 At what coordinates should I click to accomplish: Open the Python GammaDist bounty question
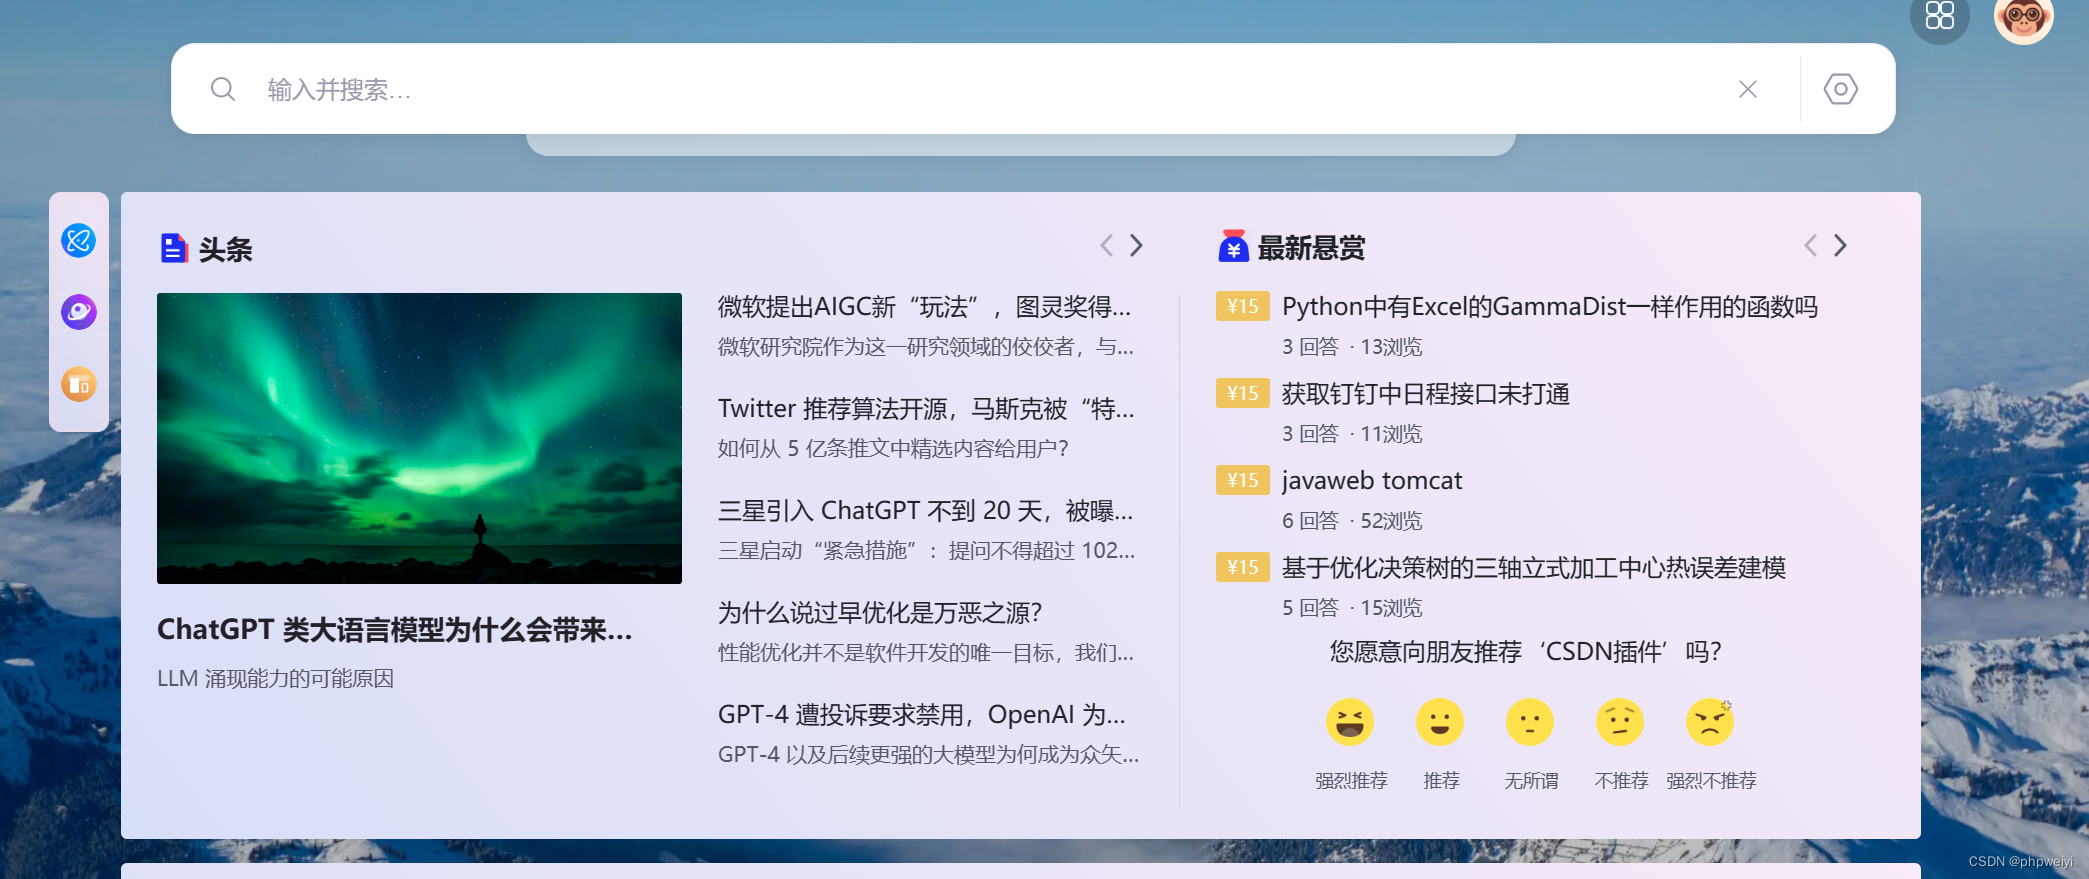[1550, 307]
